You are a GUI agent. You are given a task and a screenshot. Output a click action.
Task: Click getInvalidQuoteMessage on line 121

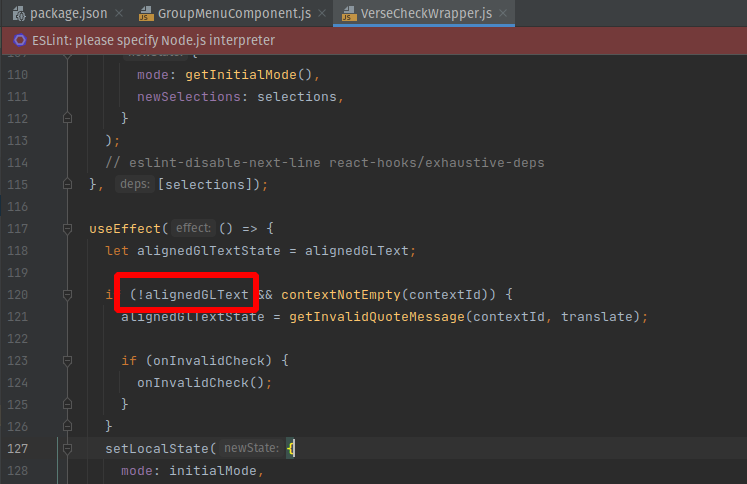point(376,317)
